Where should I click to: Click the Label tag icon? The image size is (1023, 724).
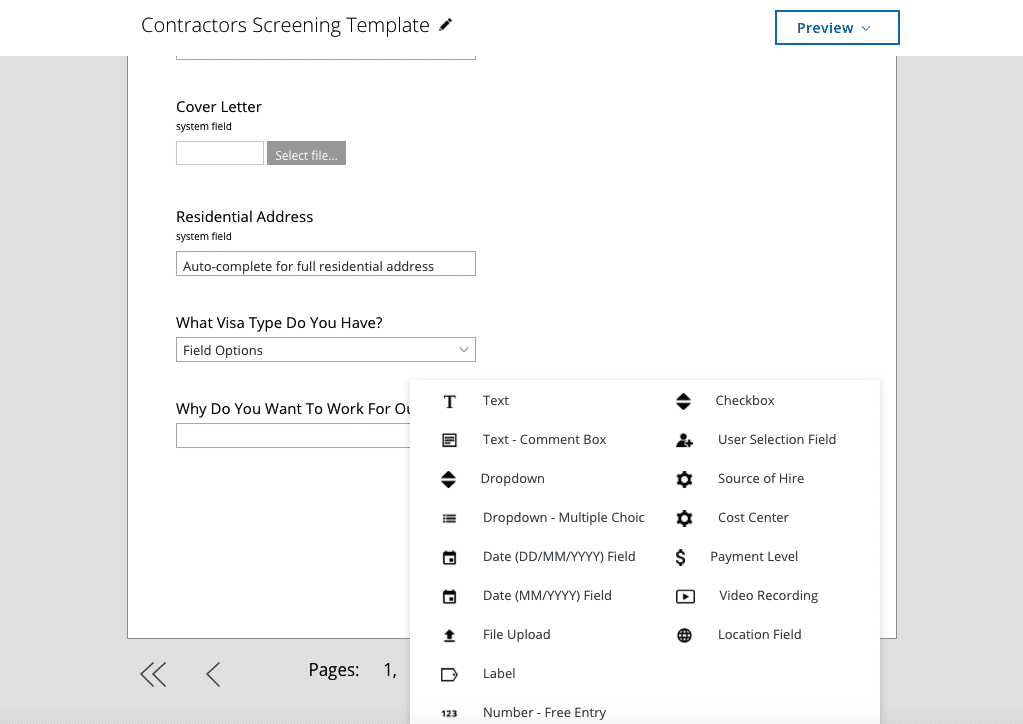pos(450,674)
